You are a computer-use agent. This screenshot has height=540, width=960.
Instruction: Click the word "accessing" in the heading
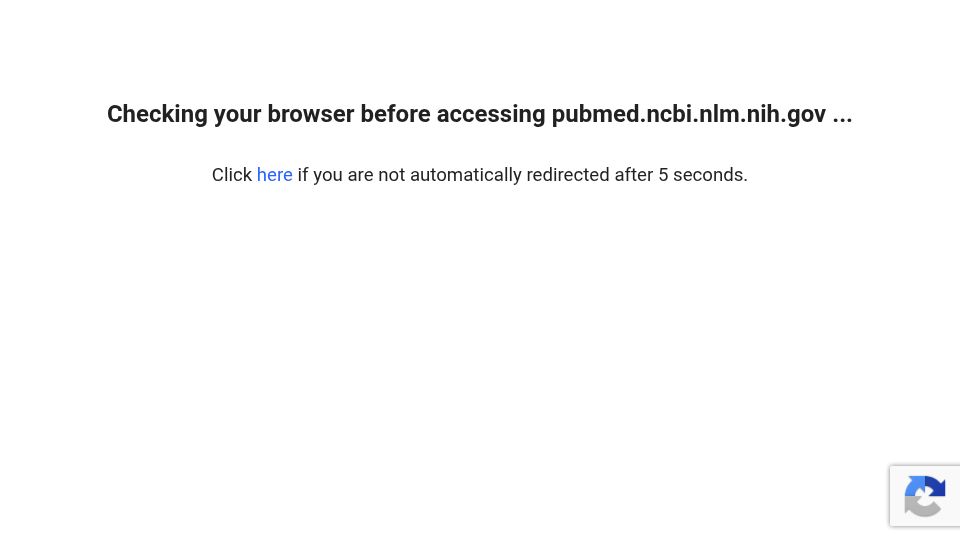point(490,114)
